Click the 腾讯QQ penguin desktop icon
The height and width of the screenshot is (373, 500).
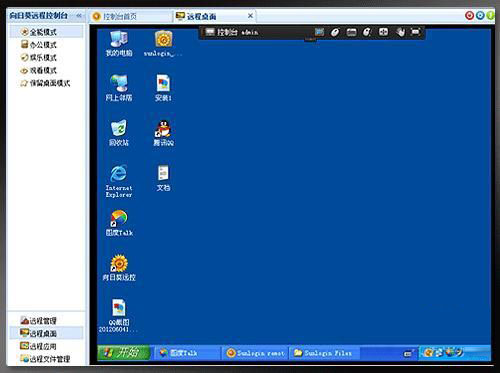[x=163, y=133]
